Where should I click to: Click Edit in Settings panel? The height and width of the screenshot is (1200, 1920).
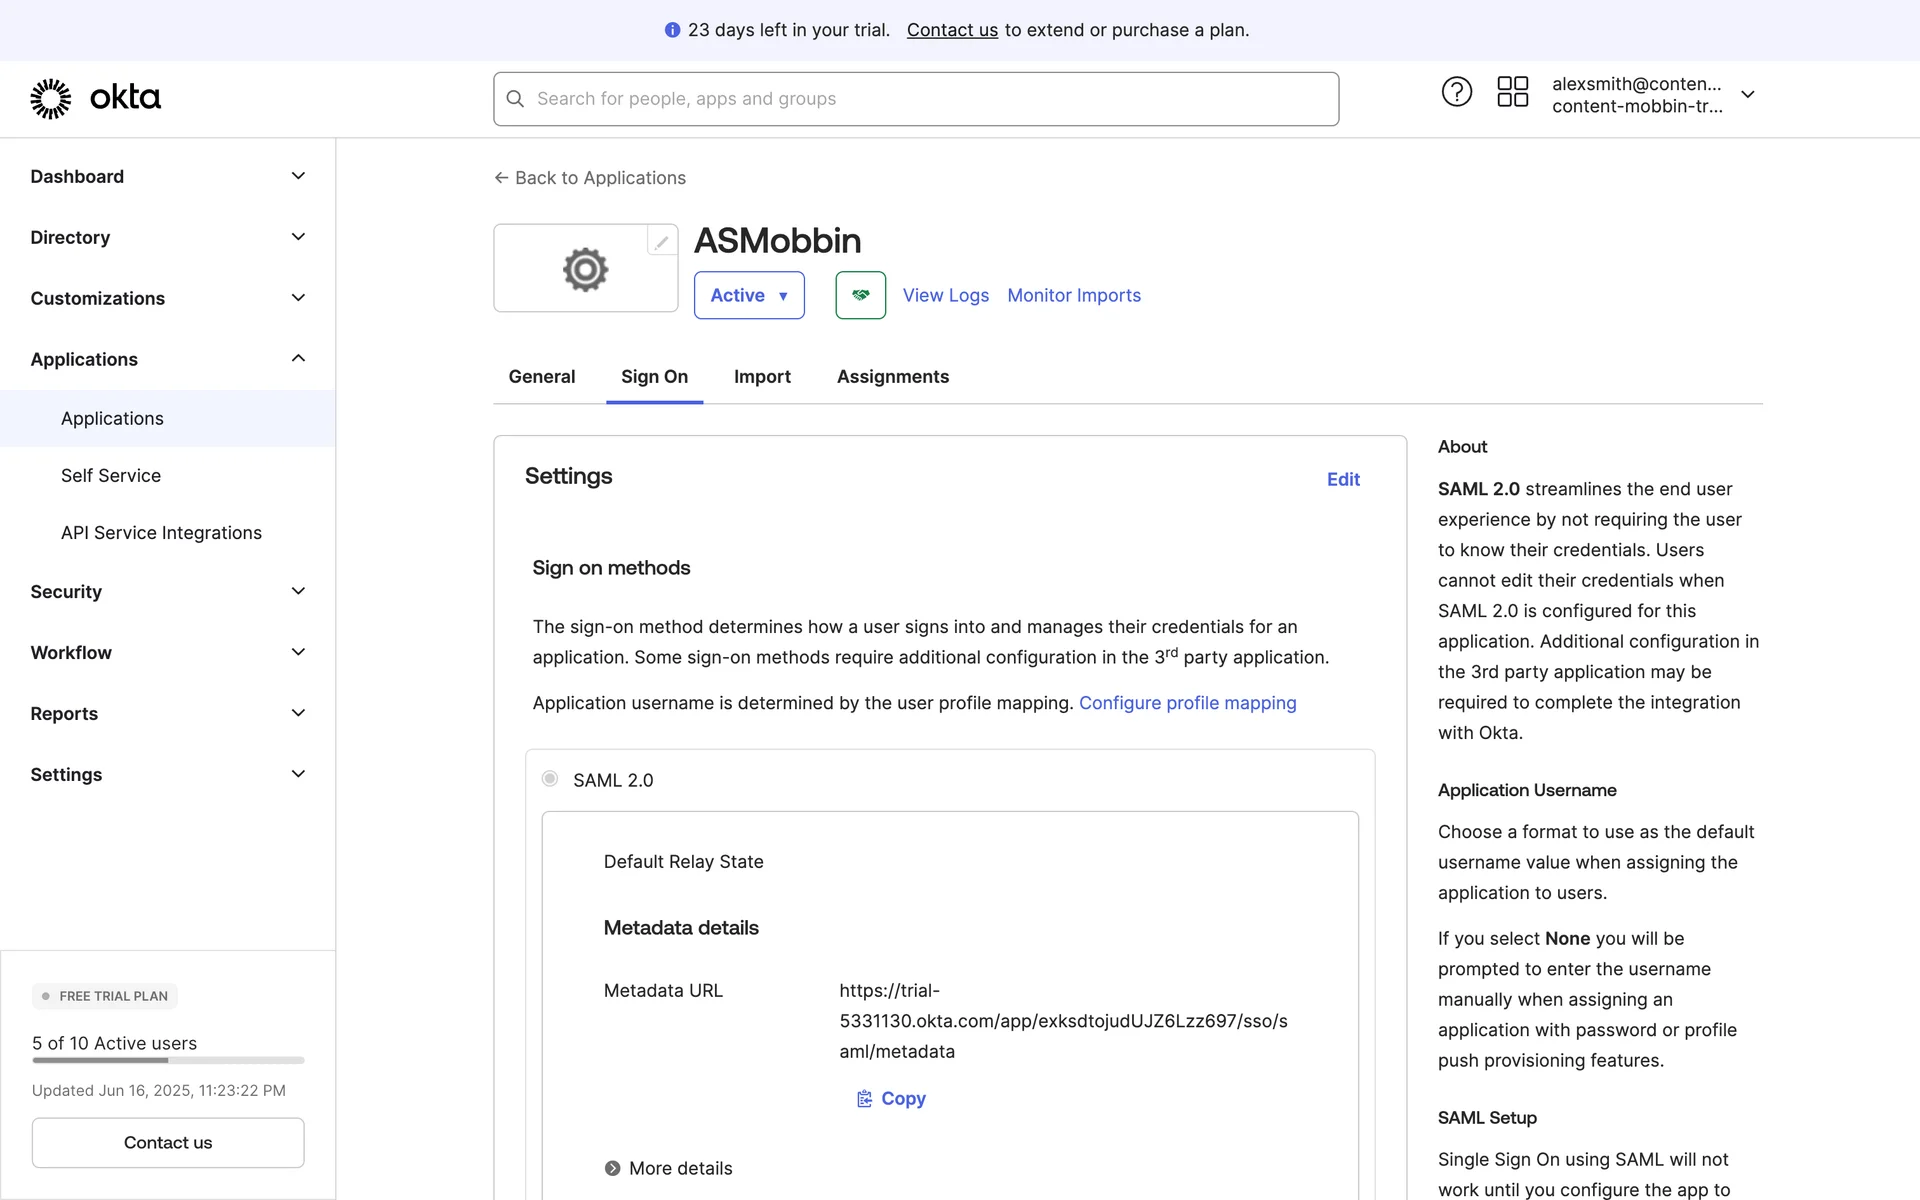click(x=1342, y=480)
